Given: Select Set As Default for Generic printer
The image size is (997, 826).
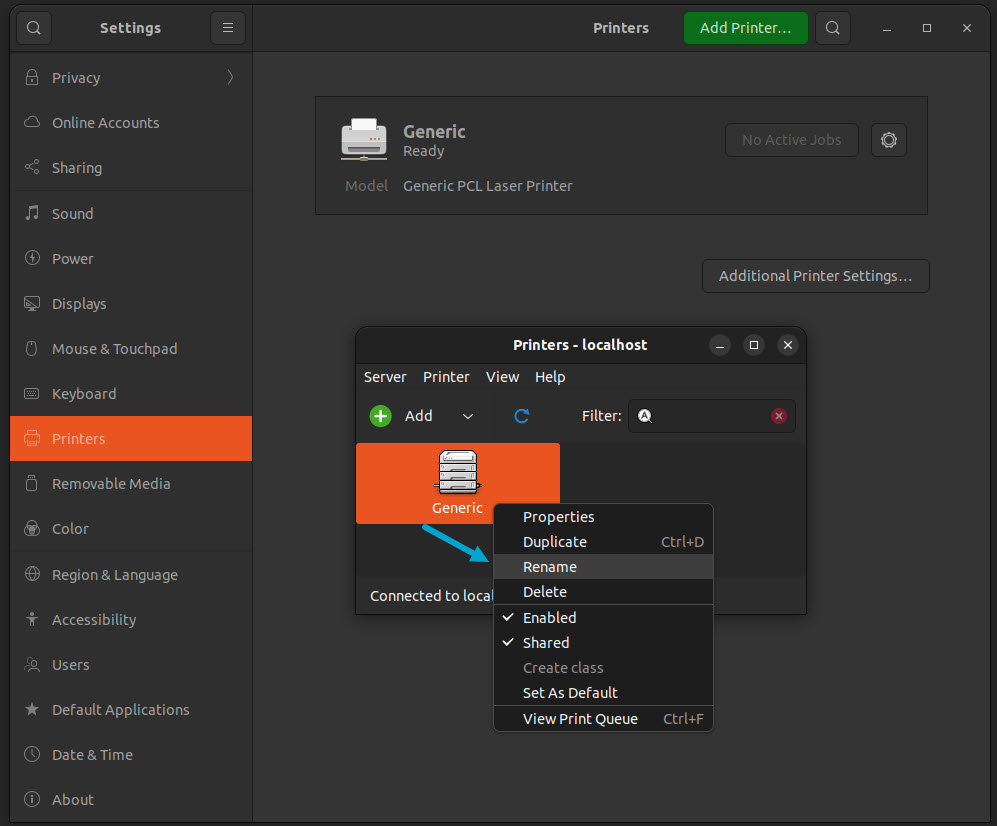Looking at the screenshot, I should (569, 692).
